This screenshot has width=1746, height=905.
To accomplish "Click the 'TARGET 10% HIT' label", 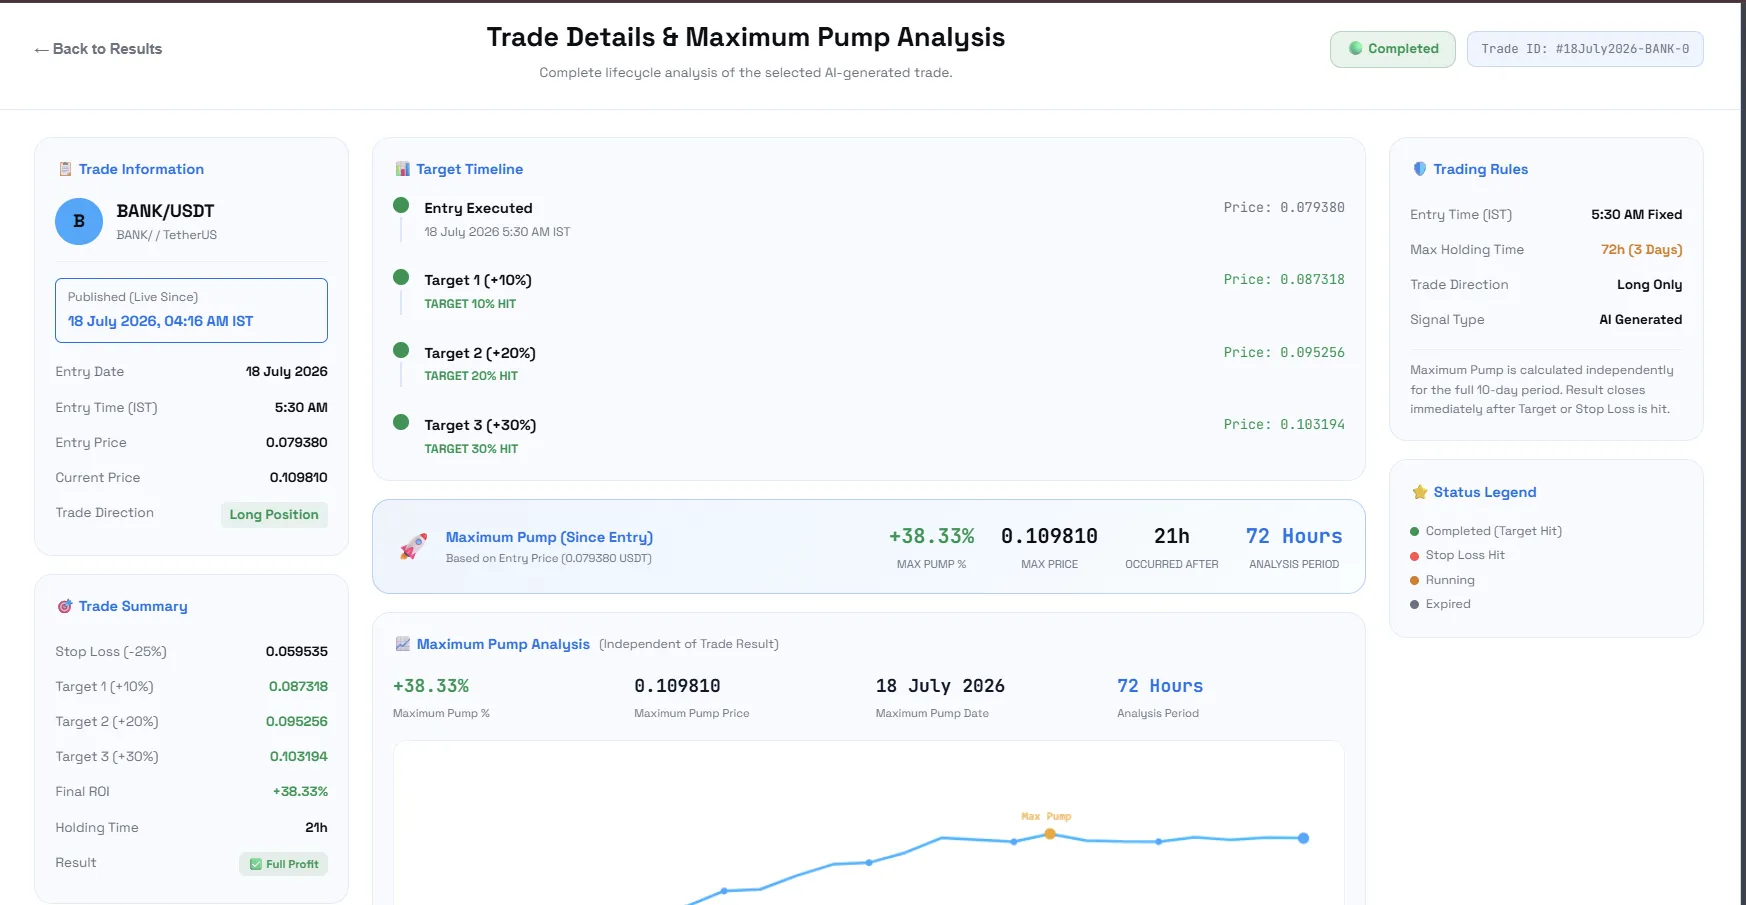I will (470, 304).
